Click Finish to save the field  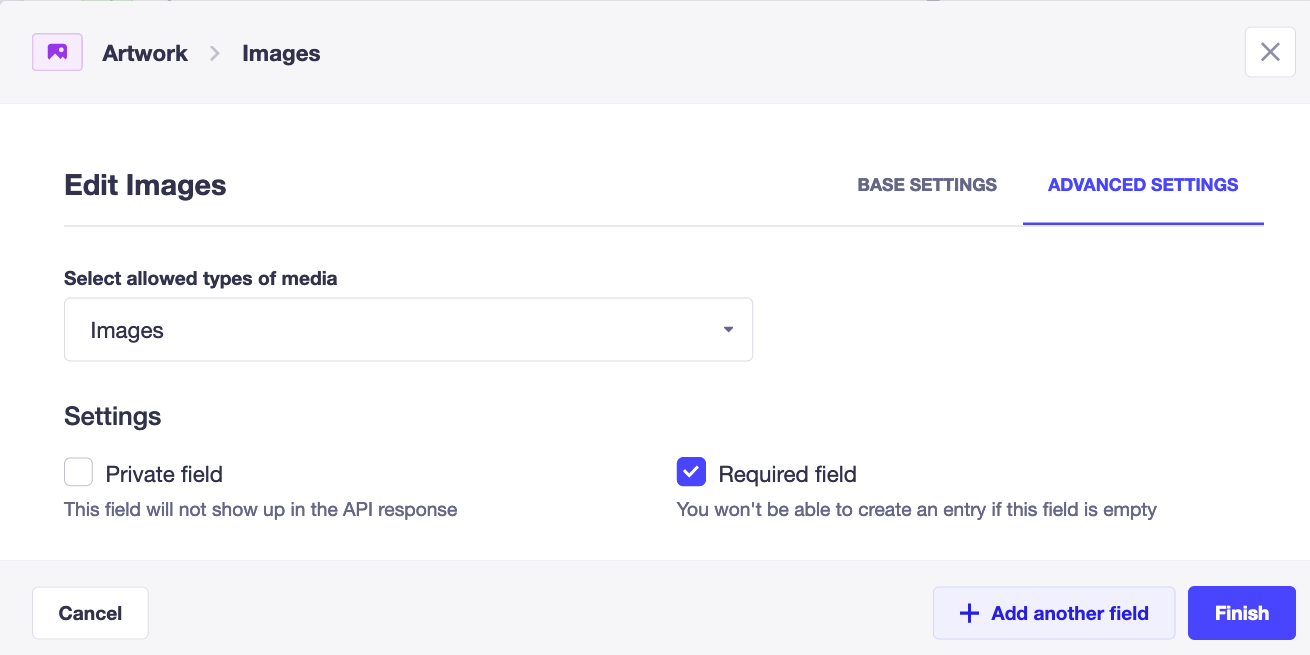pyautogui.click(x=1241, y=613)
